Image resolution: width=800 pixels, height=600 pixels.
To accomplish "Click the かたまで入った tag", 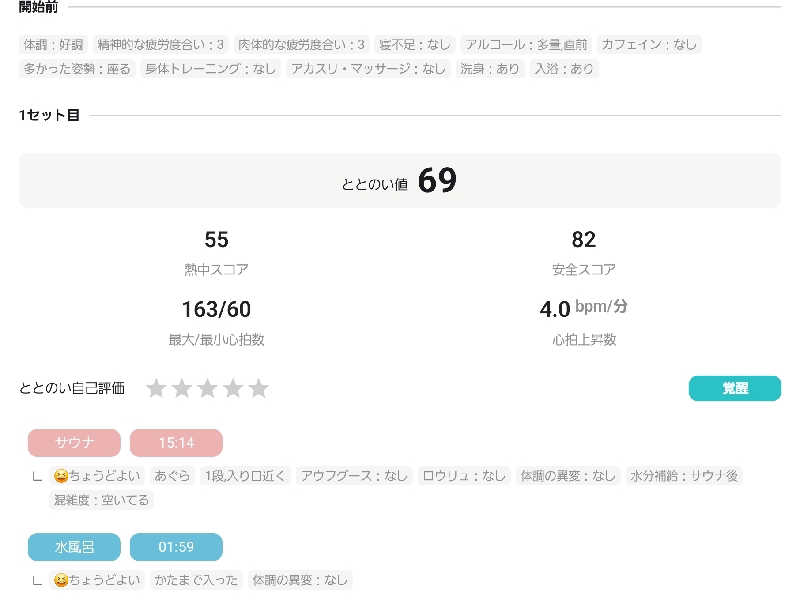I will tap(196, 580).
